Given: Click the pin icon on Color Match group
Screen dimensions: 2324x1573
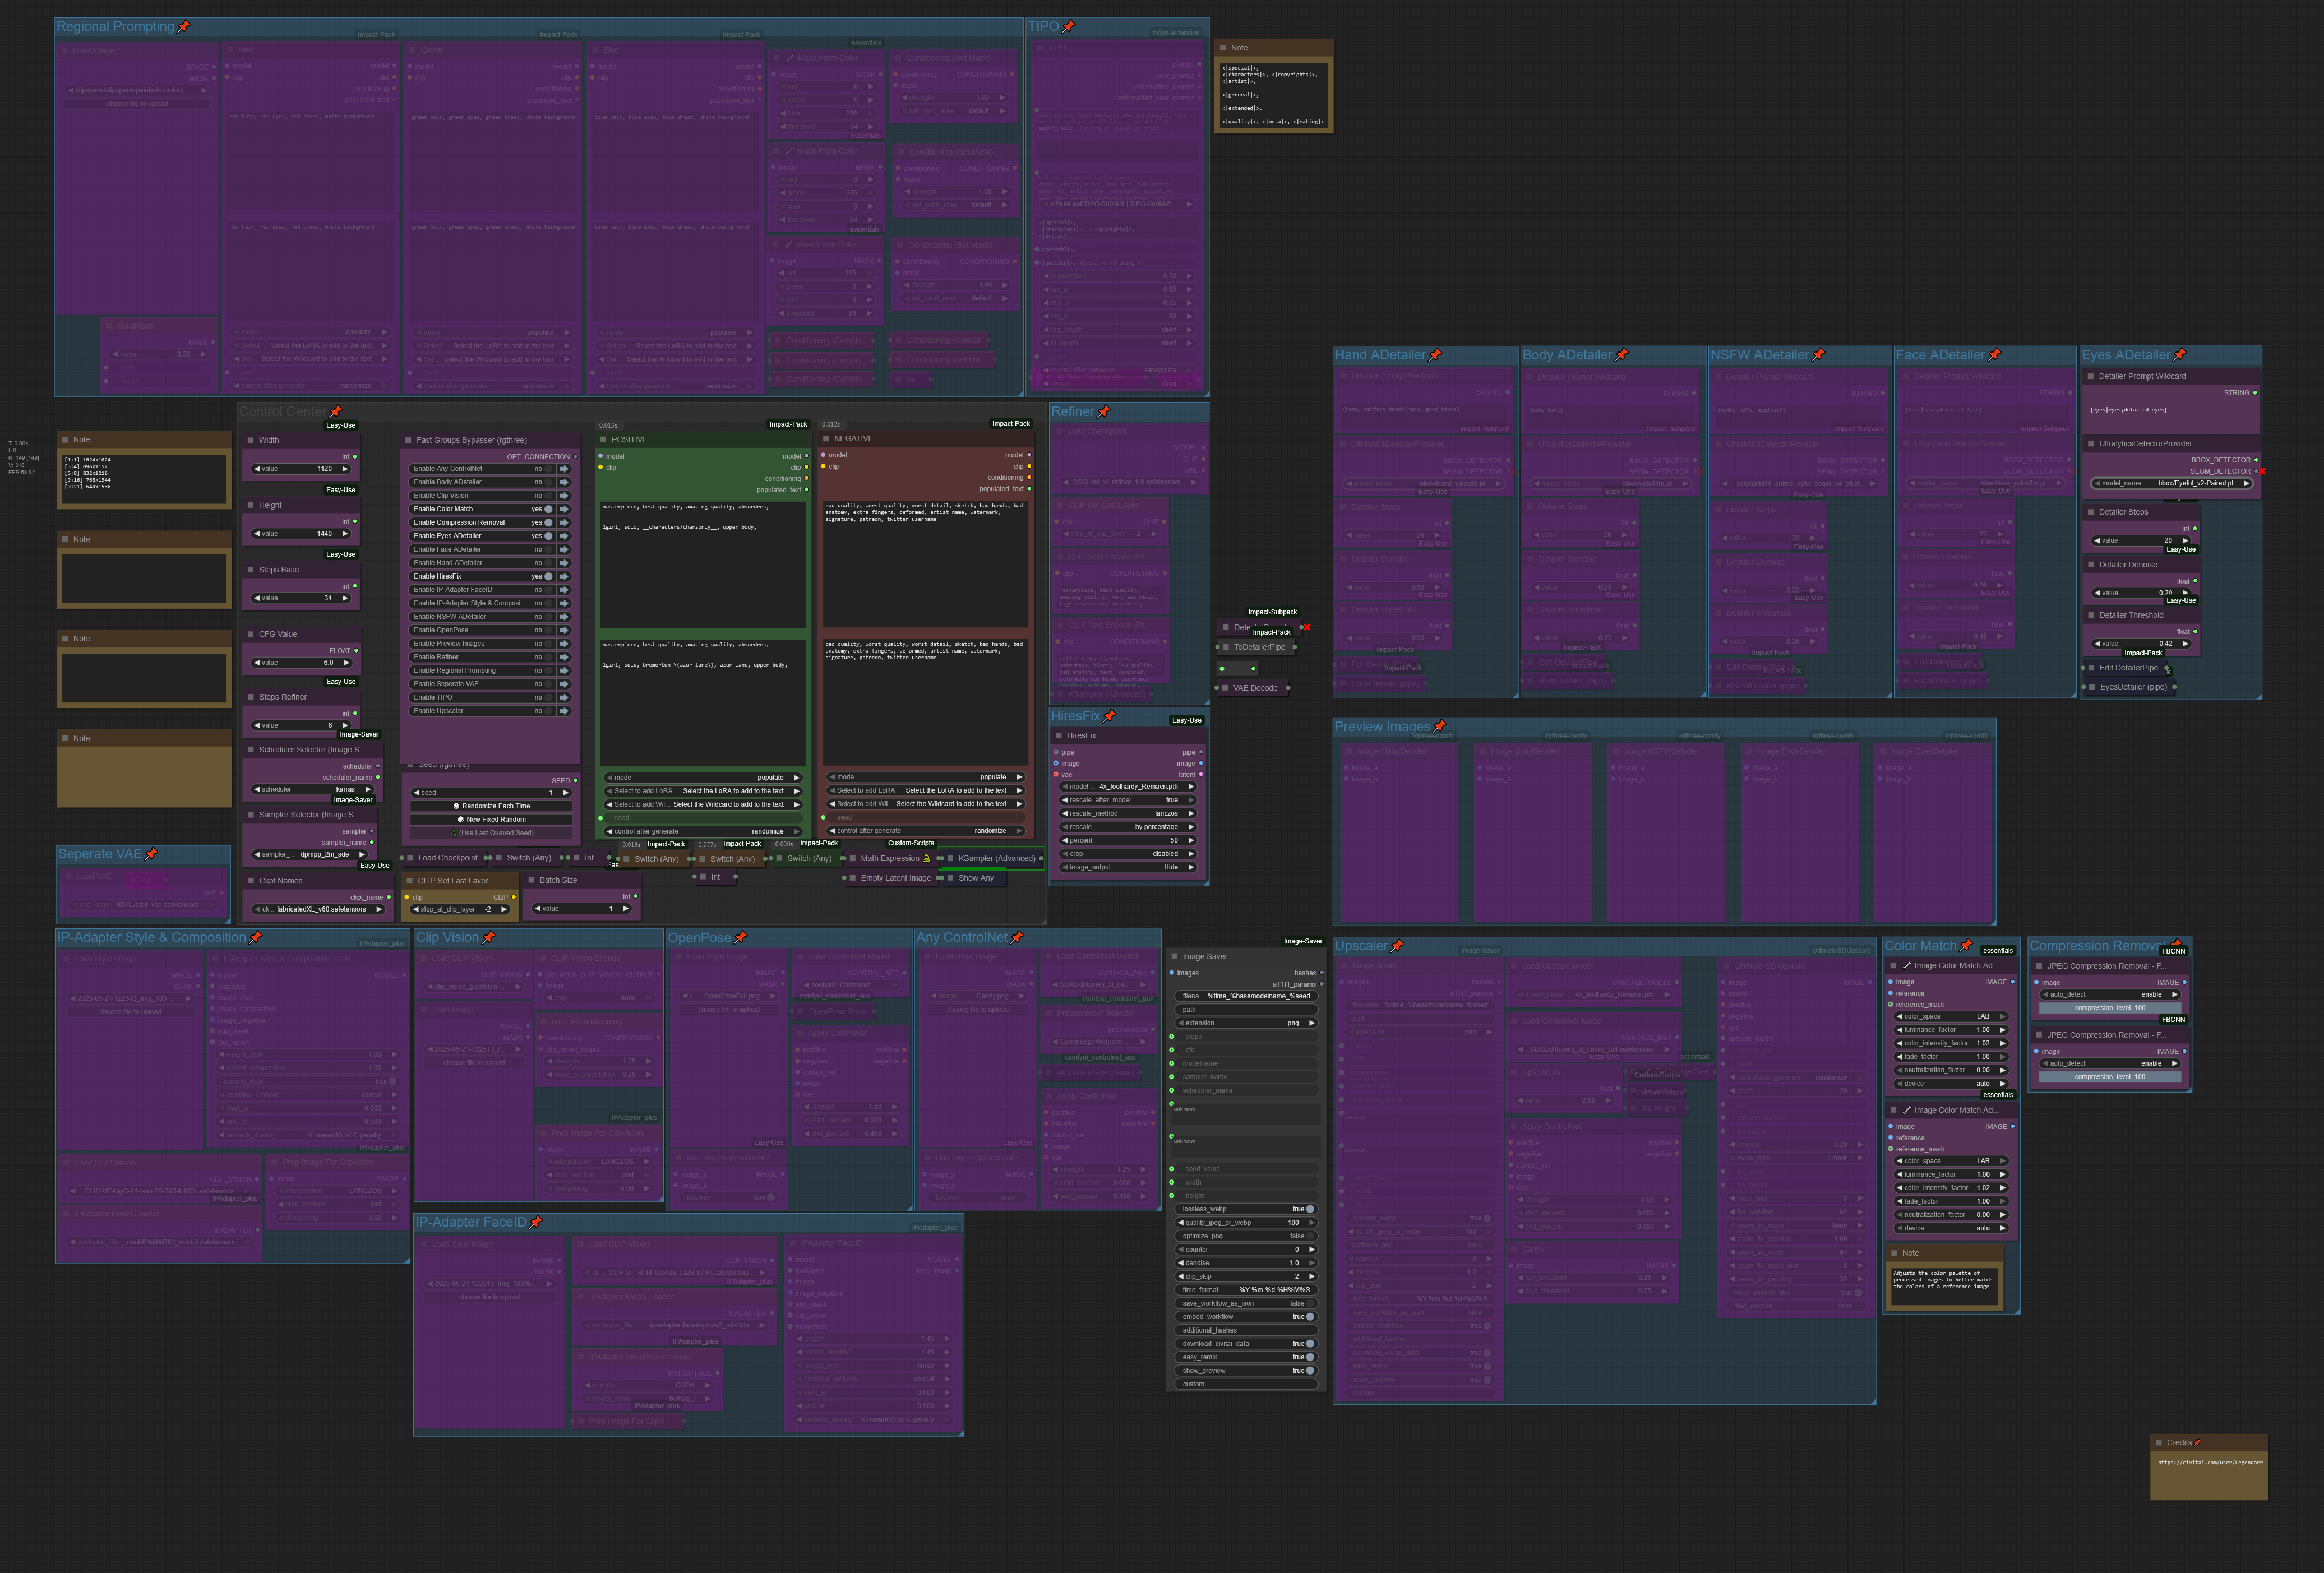Looking at the screenshot, I should click(1966, 946).
